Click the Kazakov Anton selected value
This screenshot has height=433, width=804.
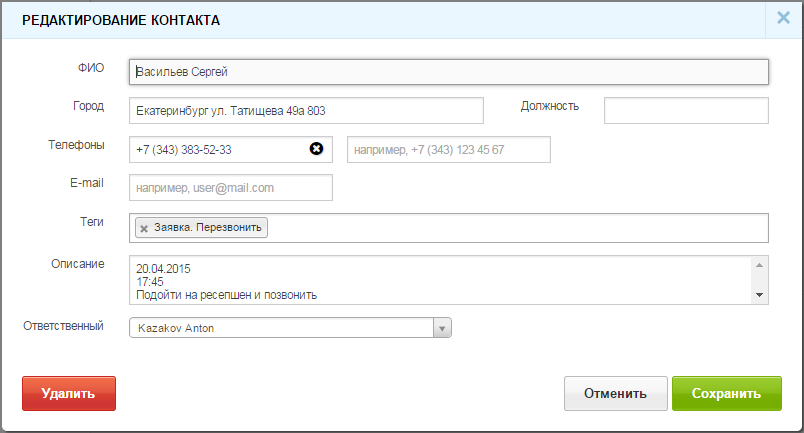click(x=176, y=328)
